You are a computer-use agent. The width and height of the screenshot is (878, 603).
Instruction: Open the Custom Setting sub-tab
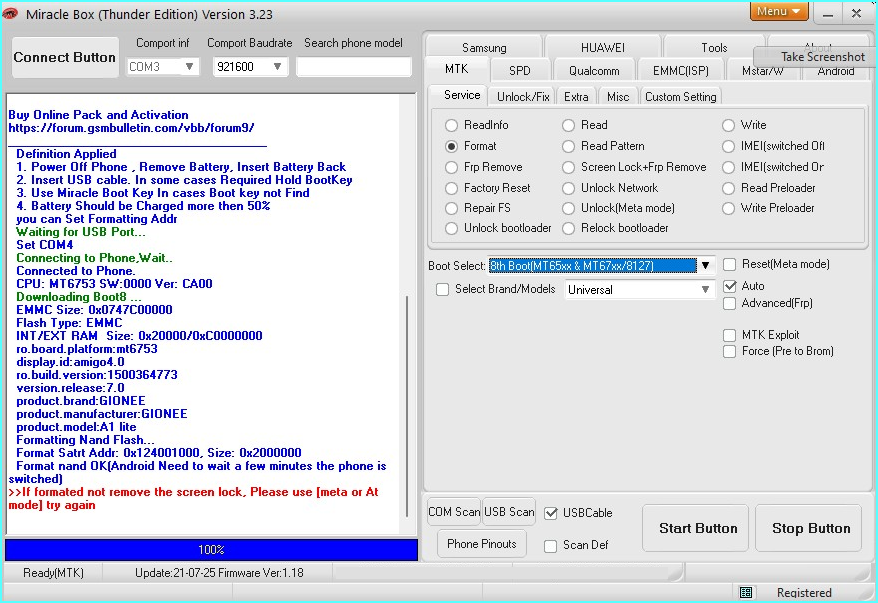pyautogui.click(x=680, y=97)
